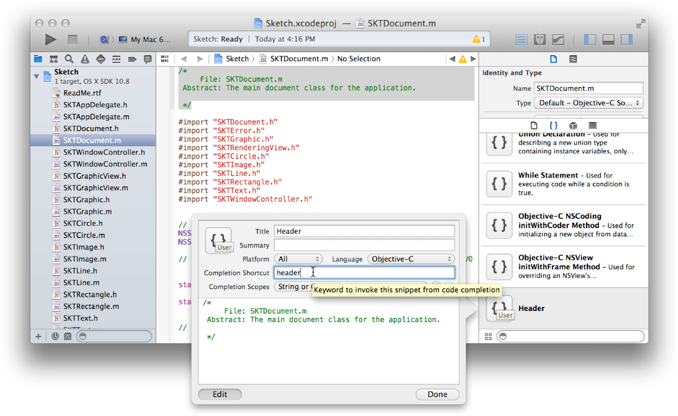
Task: Click Done in the snippet popover
Action: point(437,394)
